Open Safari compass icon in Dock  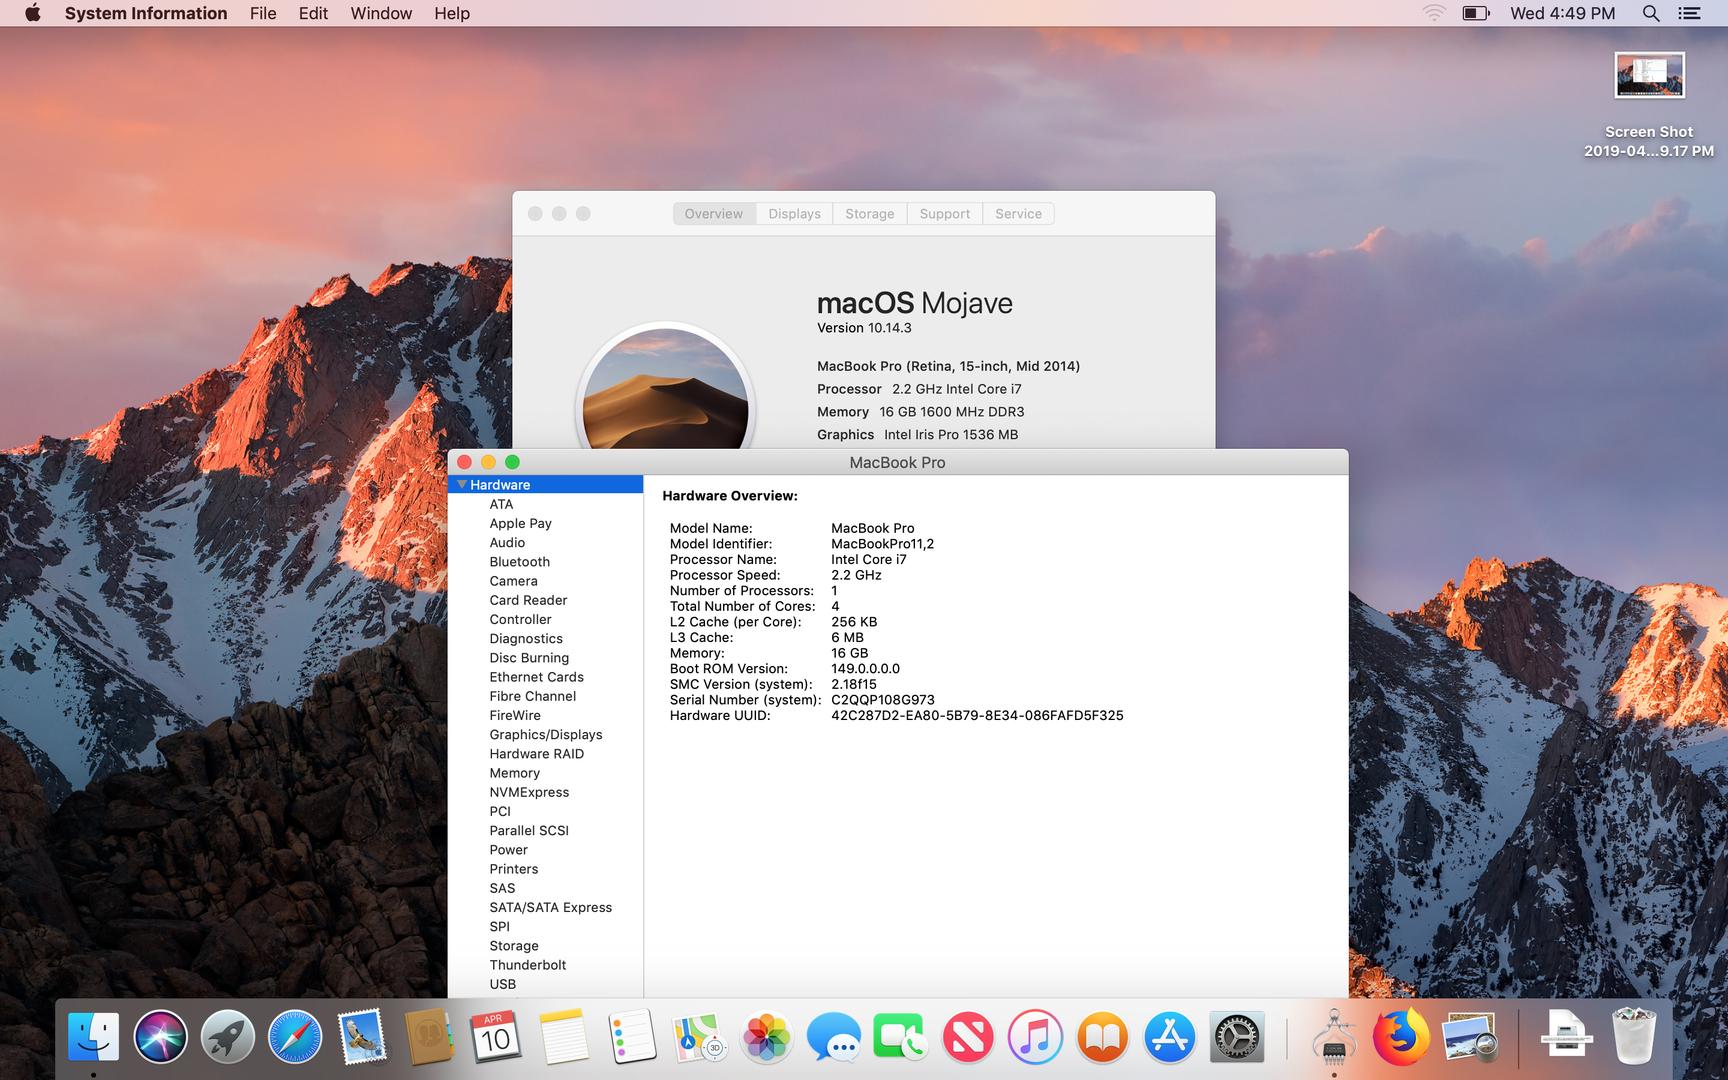tap(295, 1036)
